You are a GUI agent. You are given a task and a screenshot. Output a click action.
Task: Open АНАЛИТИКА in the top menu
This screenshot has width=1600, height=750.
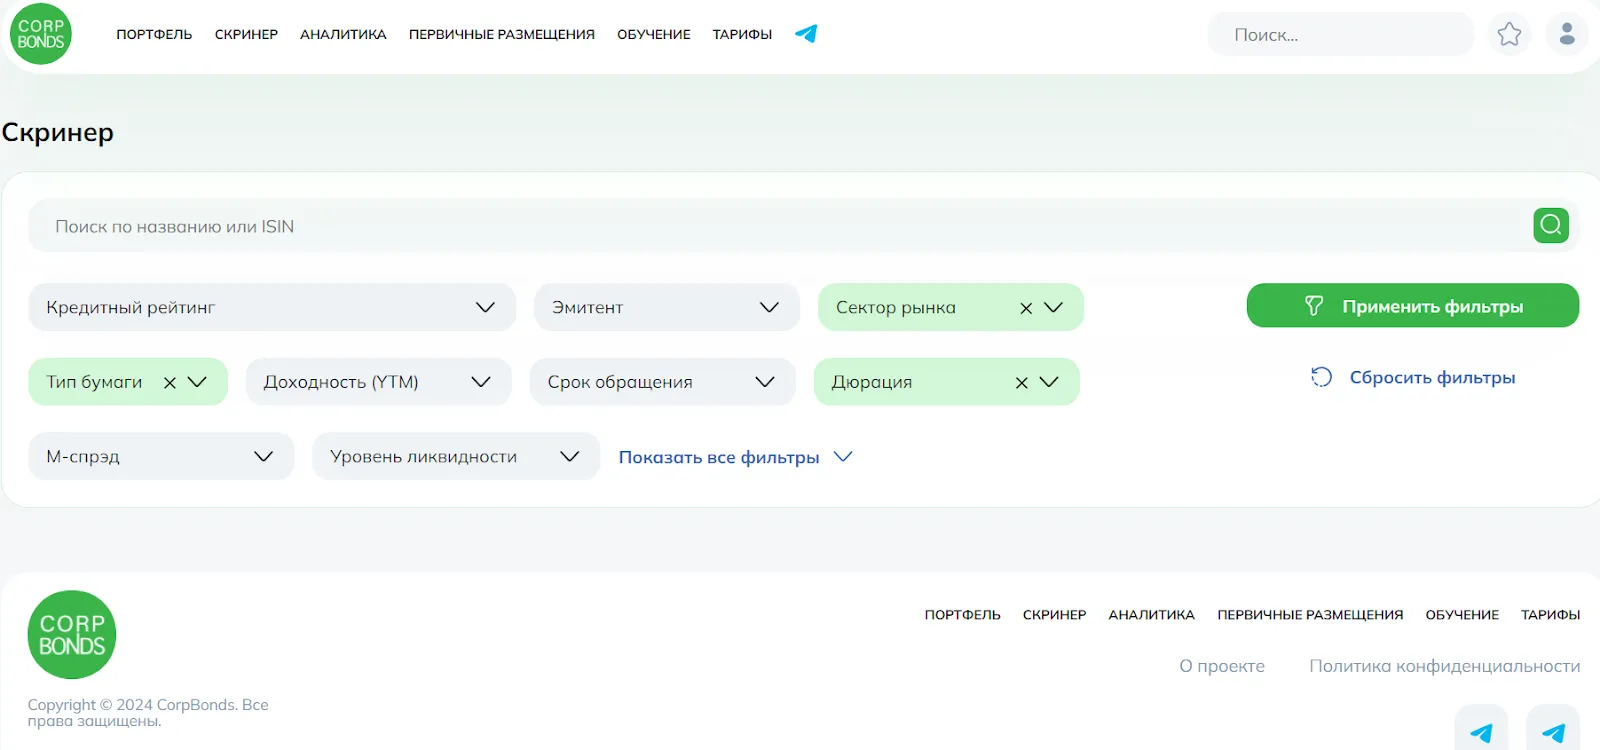(x=343, y=34)
